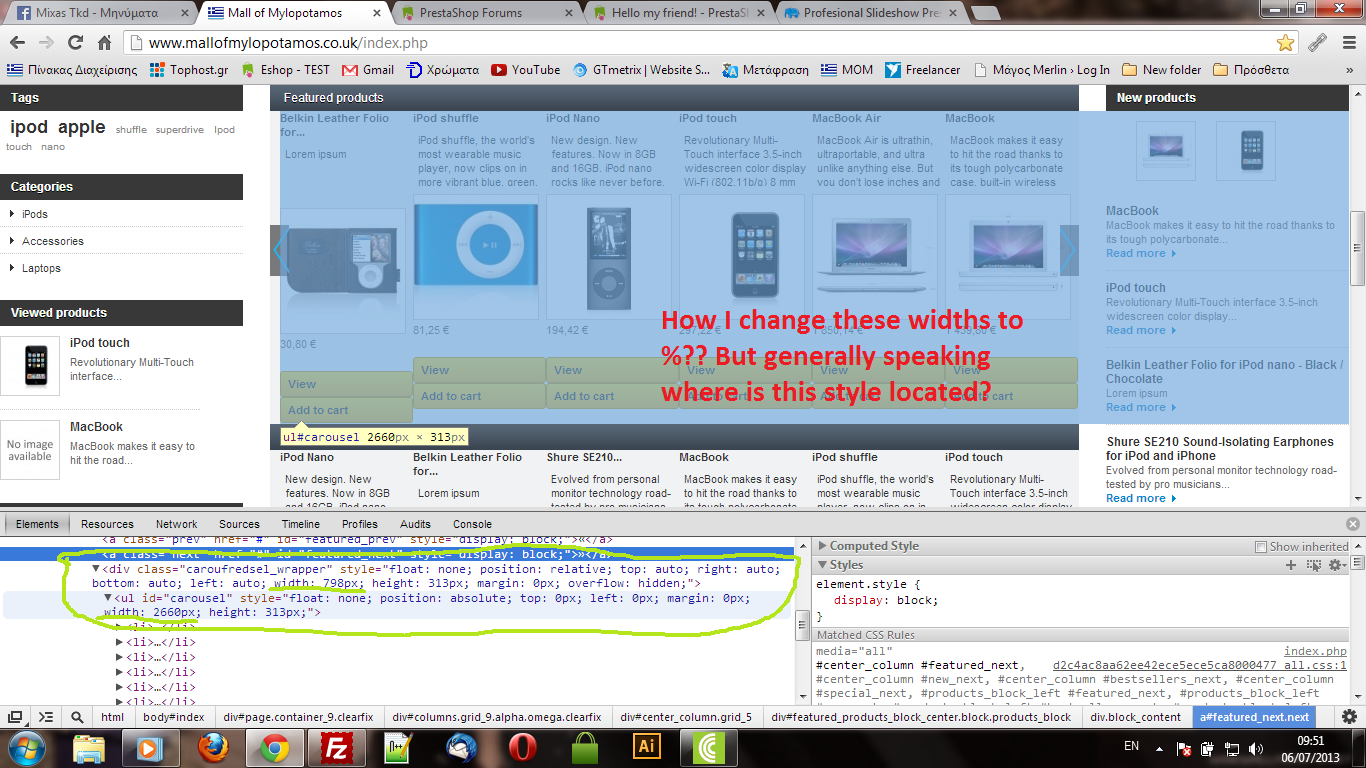This screenshot has height=768, width=1366.
Task: Click the 'apple' tag link
Action: pos(81,127)
